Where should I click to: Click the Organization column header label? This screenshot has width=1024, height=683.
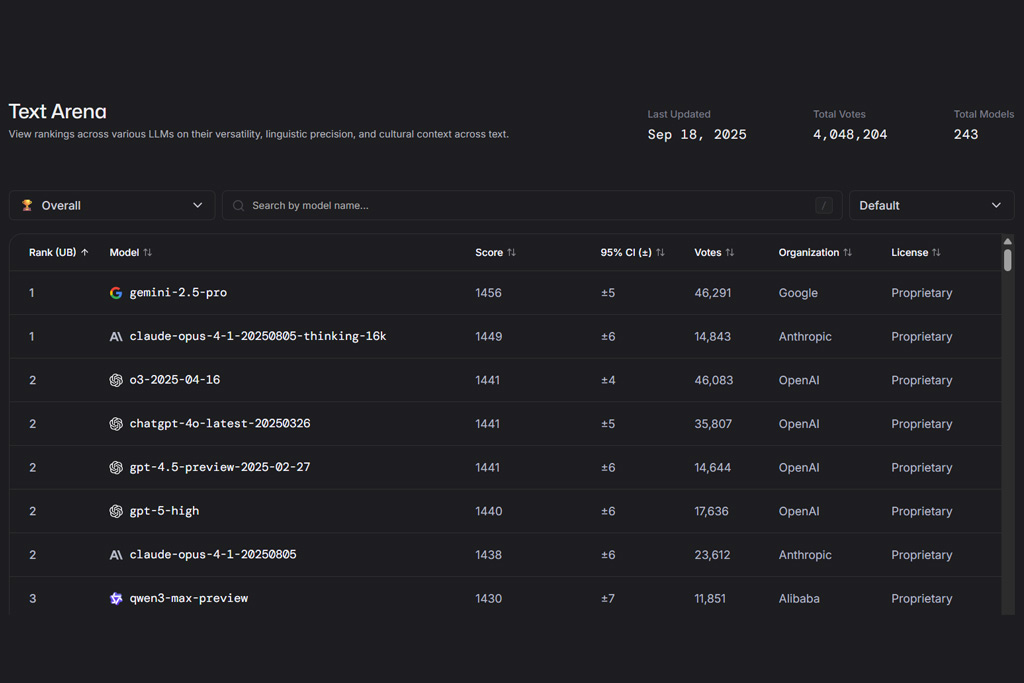(x=808, y=253)
